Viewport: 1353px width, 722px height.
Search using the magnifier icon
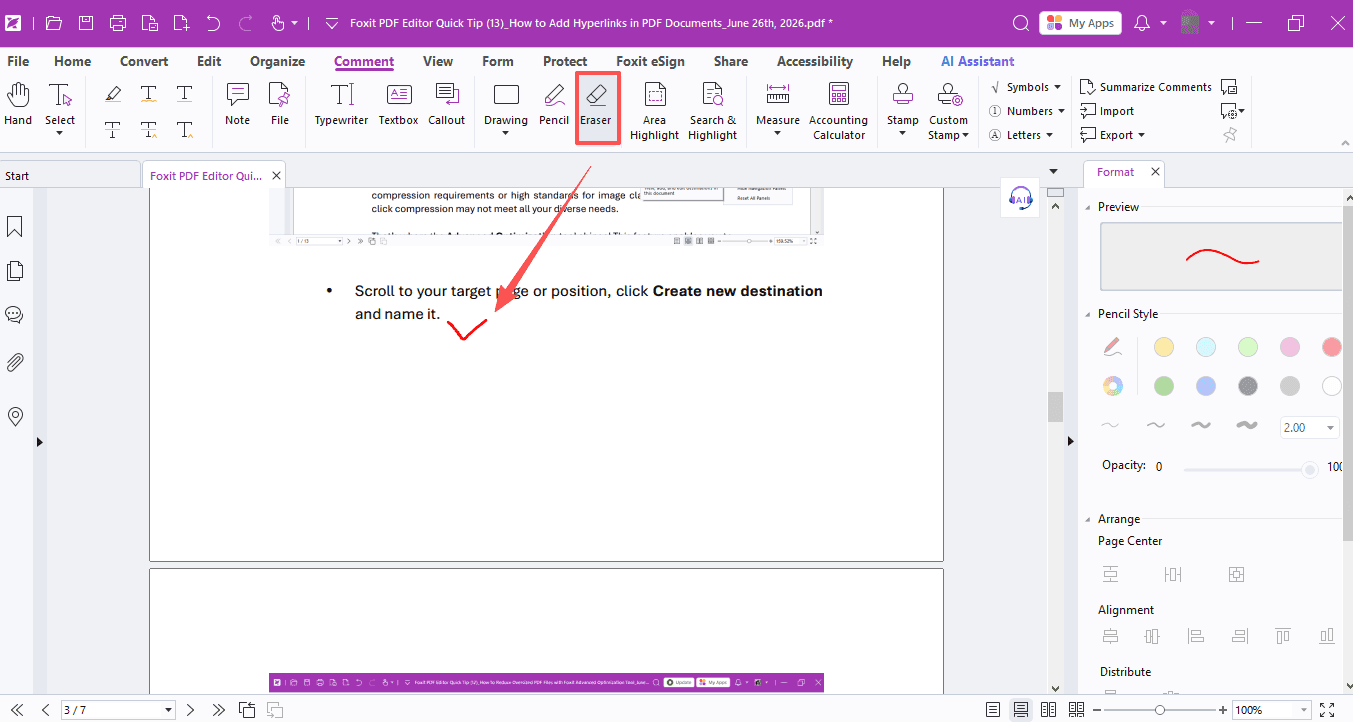(x=1021, y=23)
